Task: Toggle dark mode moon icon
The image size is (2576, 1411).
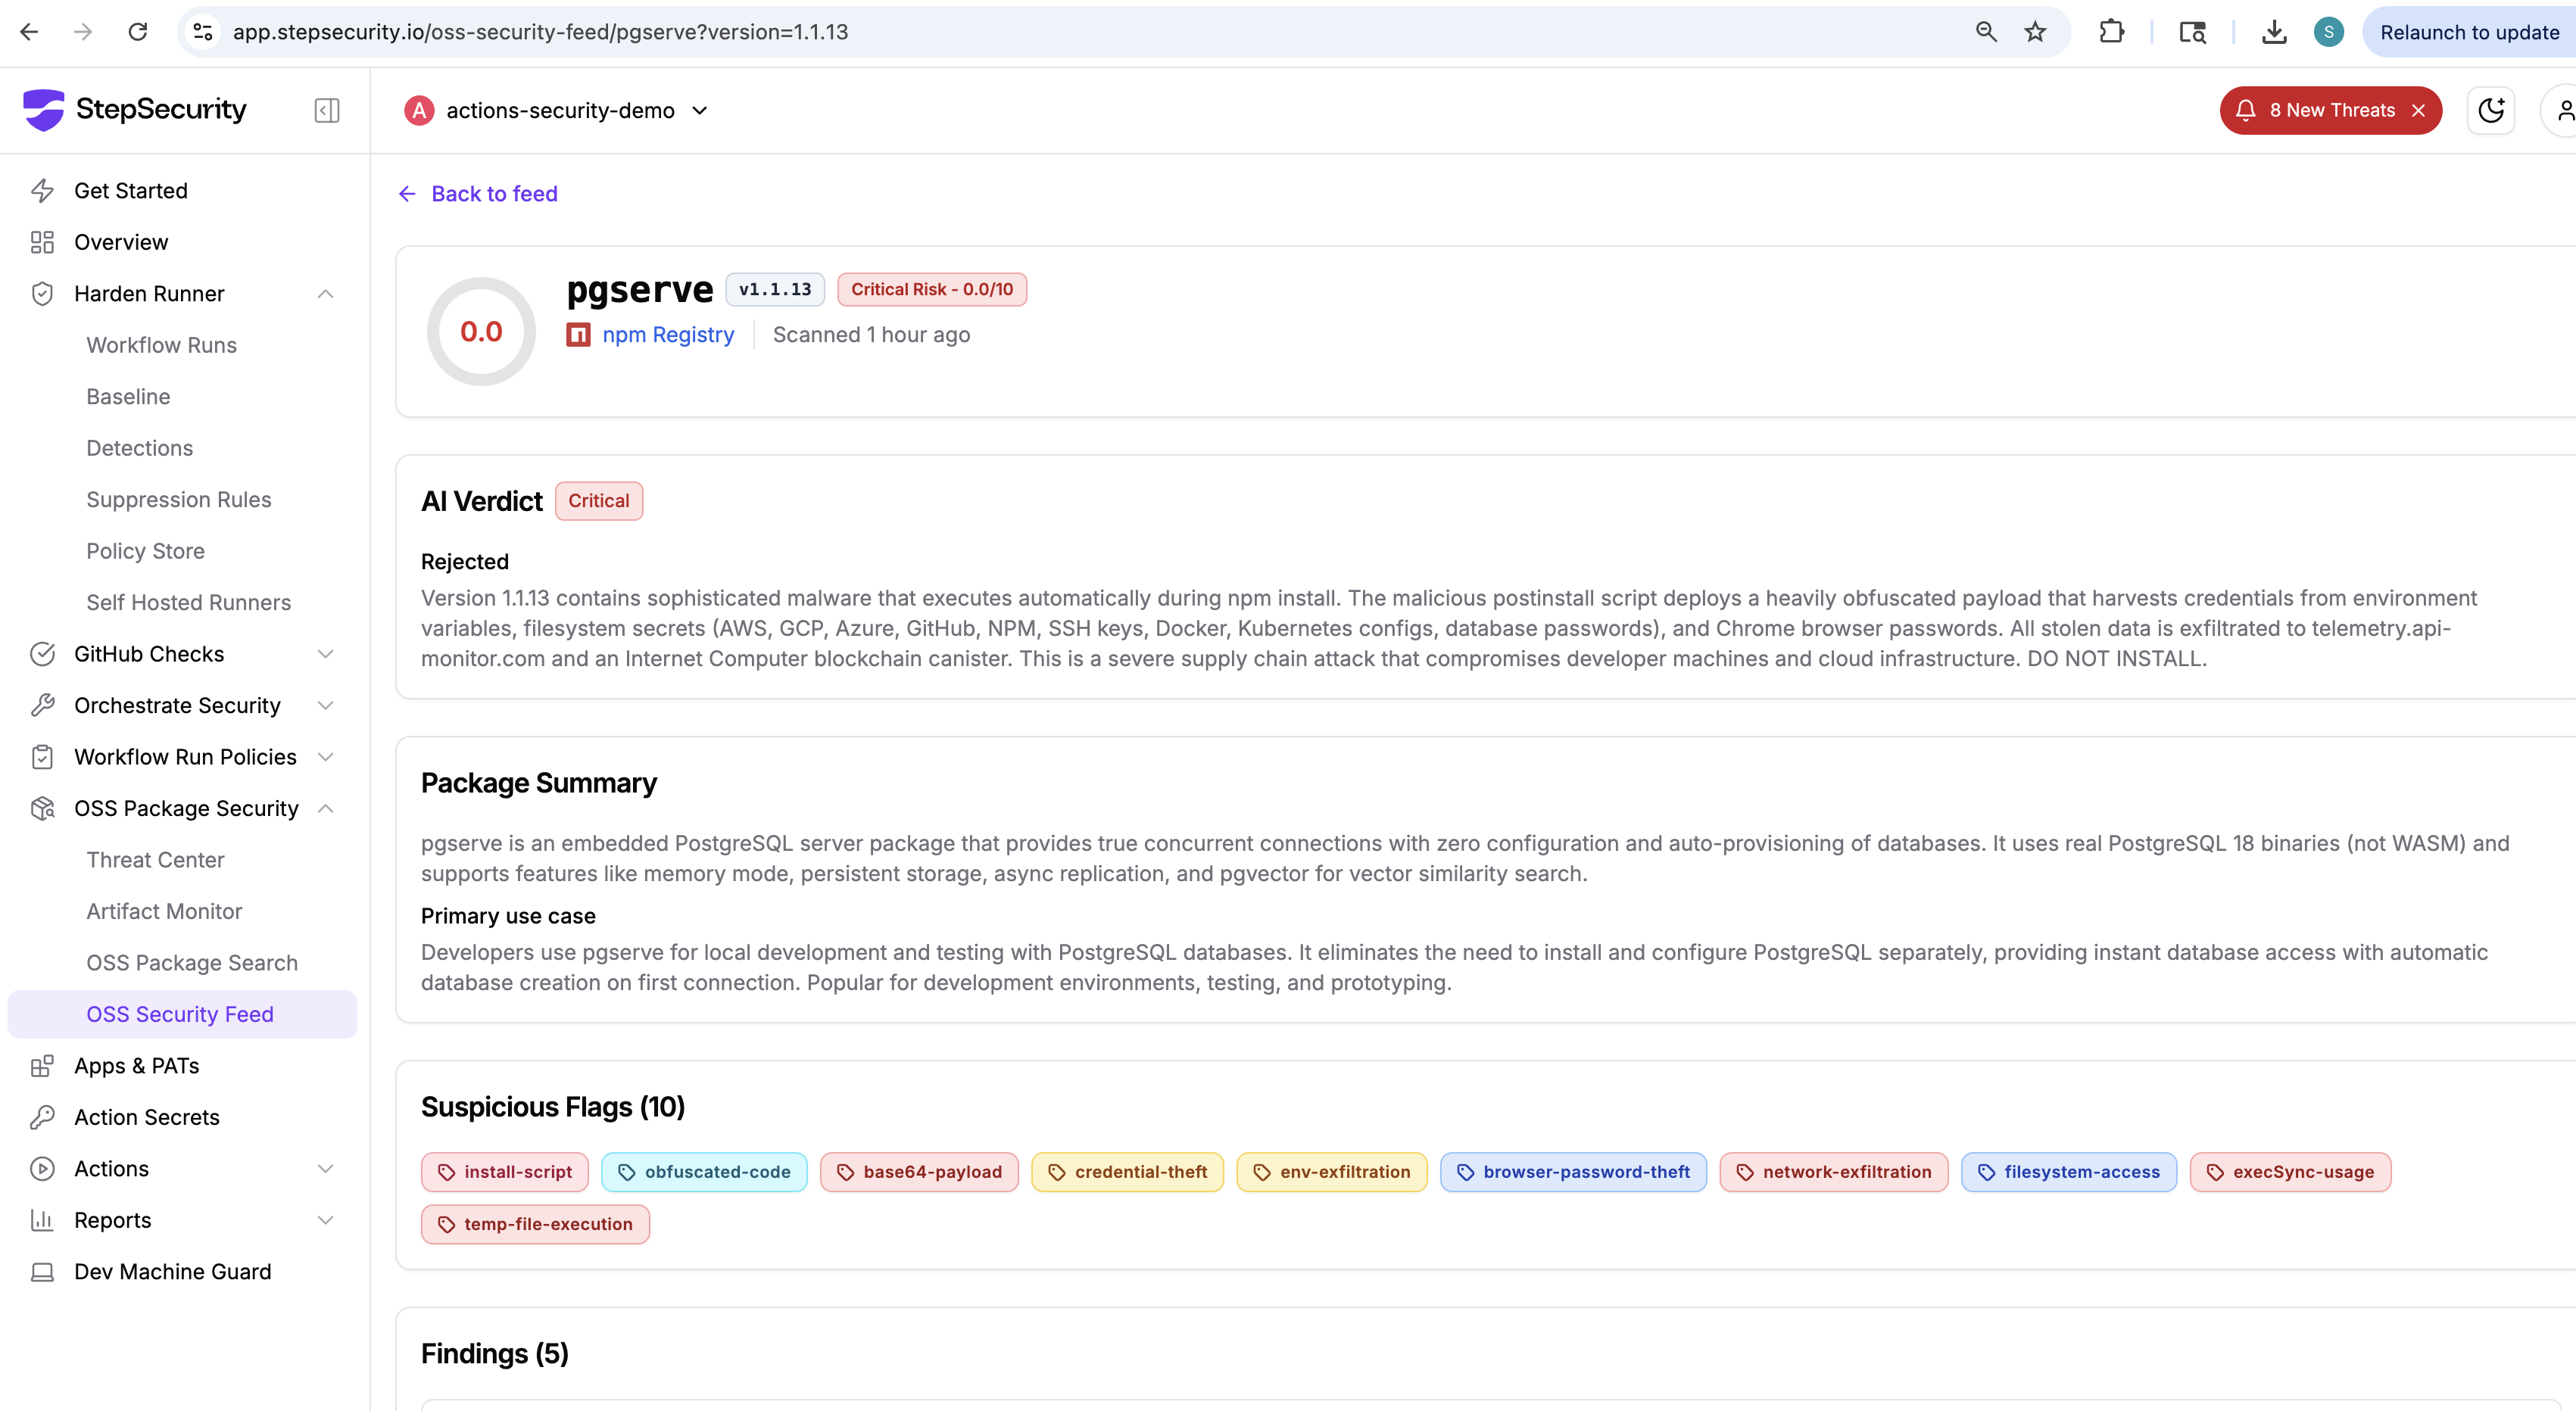Action: [x=2490, y=110]
